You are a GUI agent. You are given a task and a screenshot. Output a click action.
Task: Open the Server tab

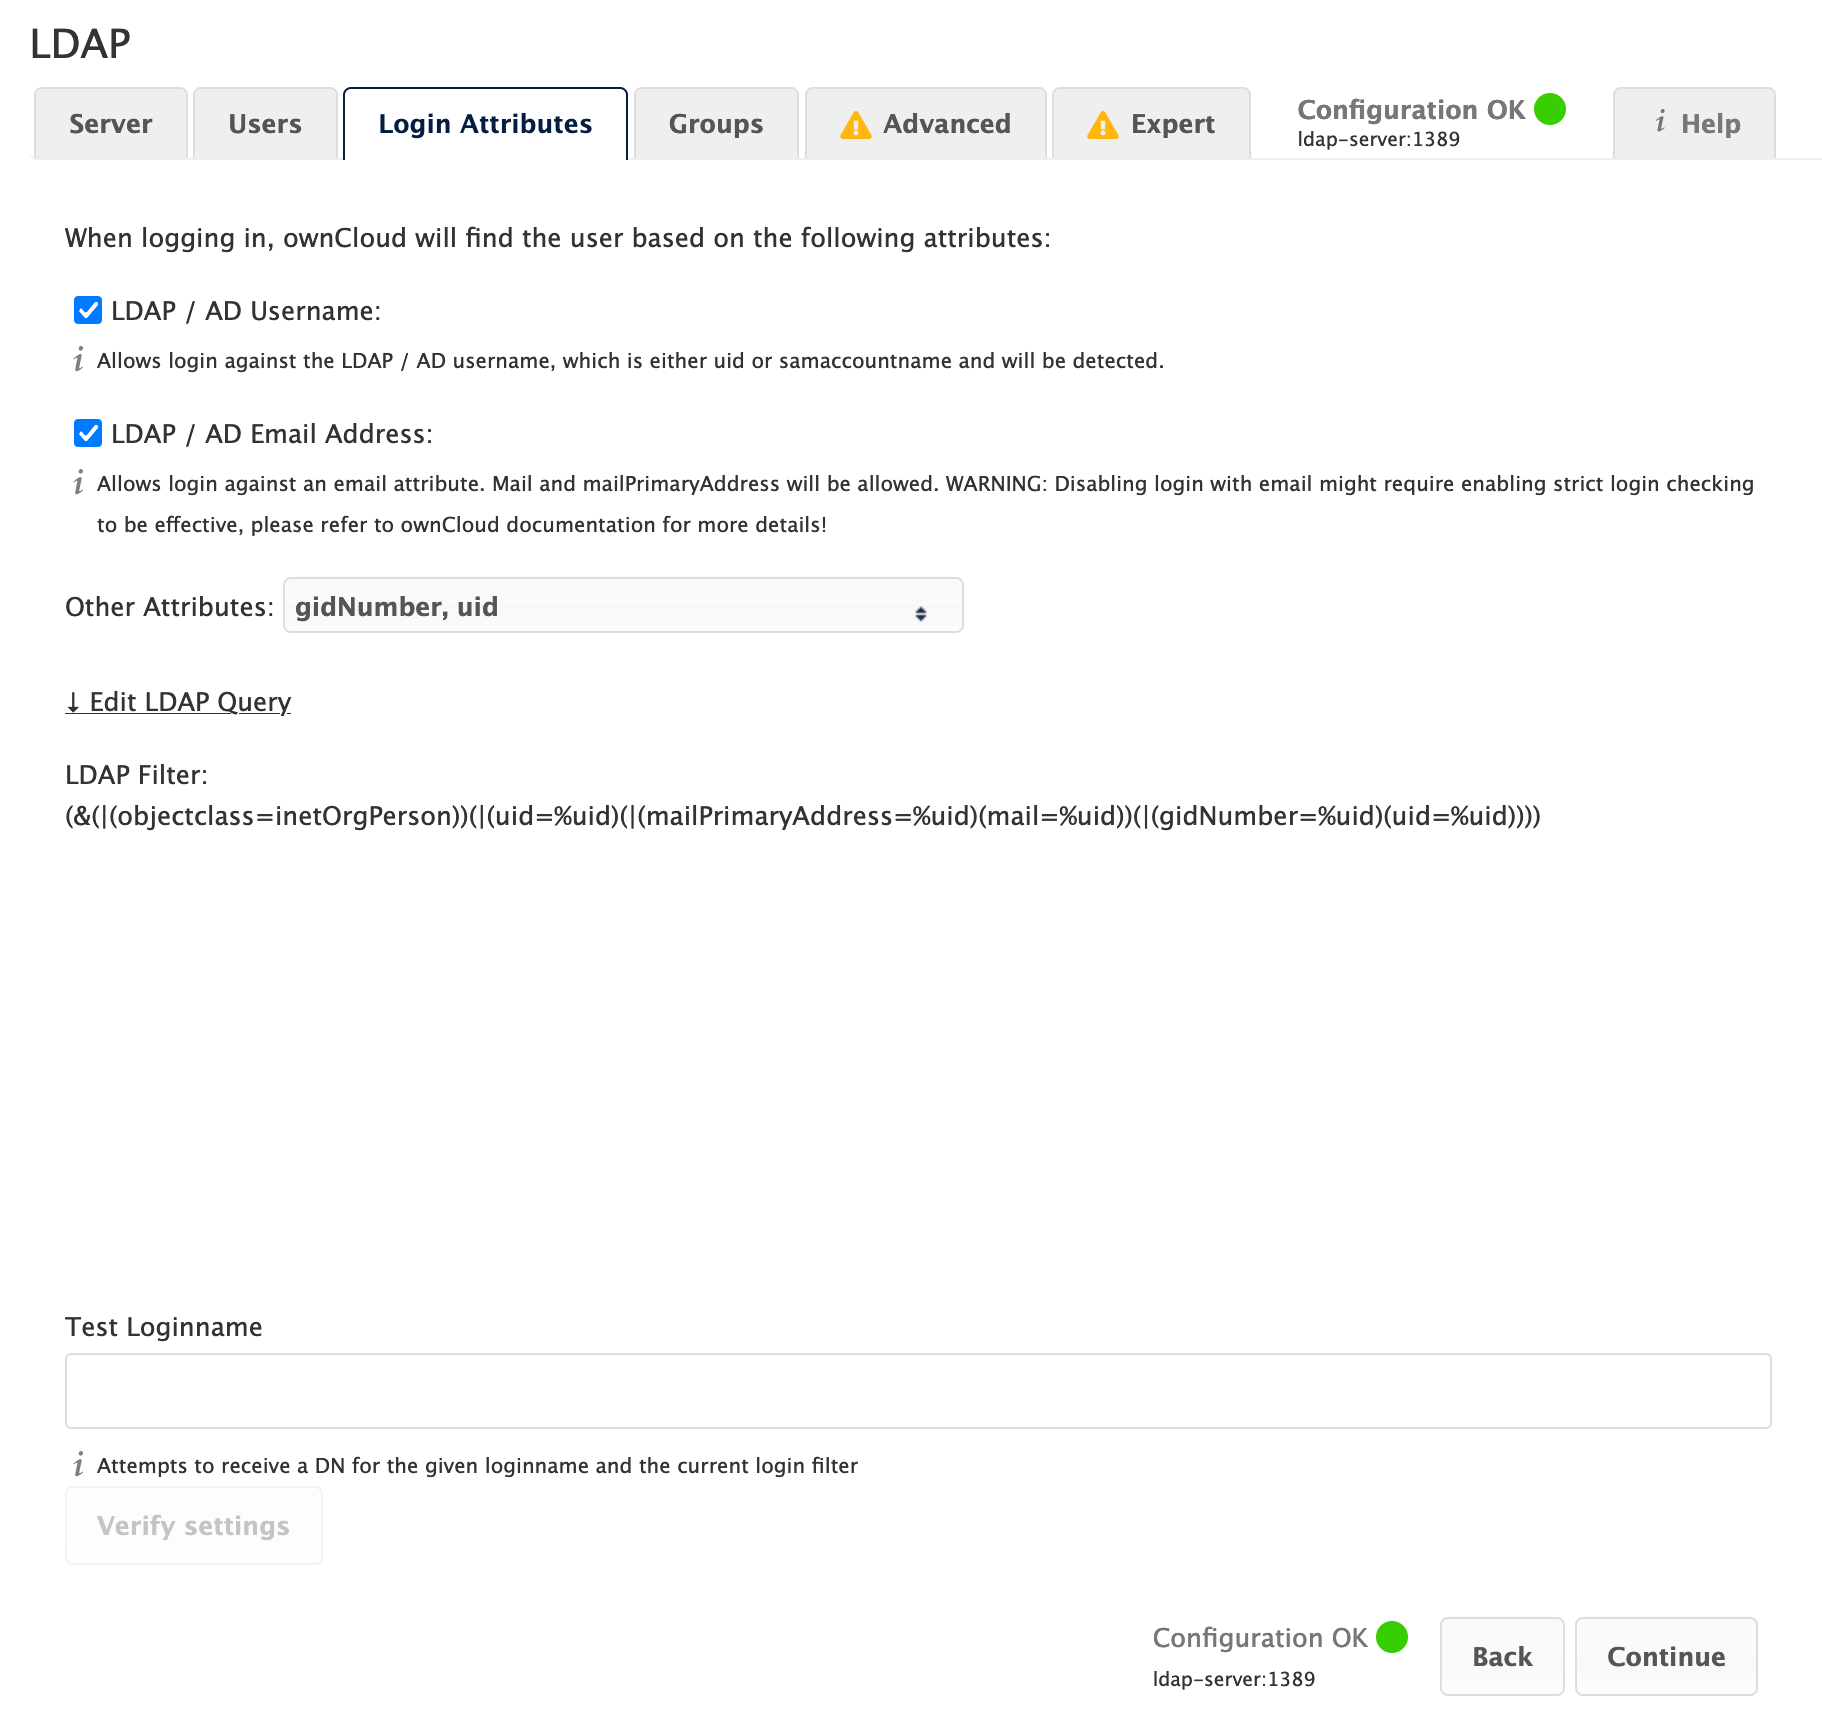pyautogui.click(x=110, y=123)
